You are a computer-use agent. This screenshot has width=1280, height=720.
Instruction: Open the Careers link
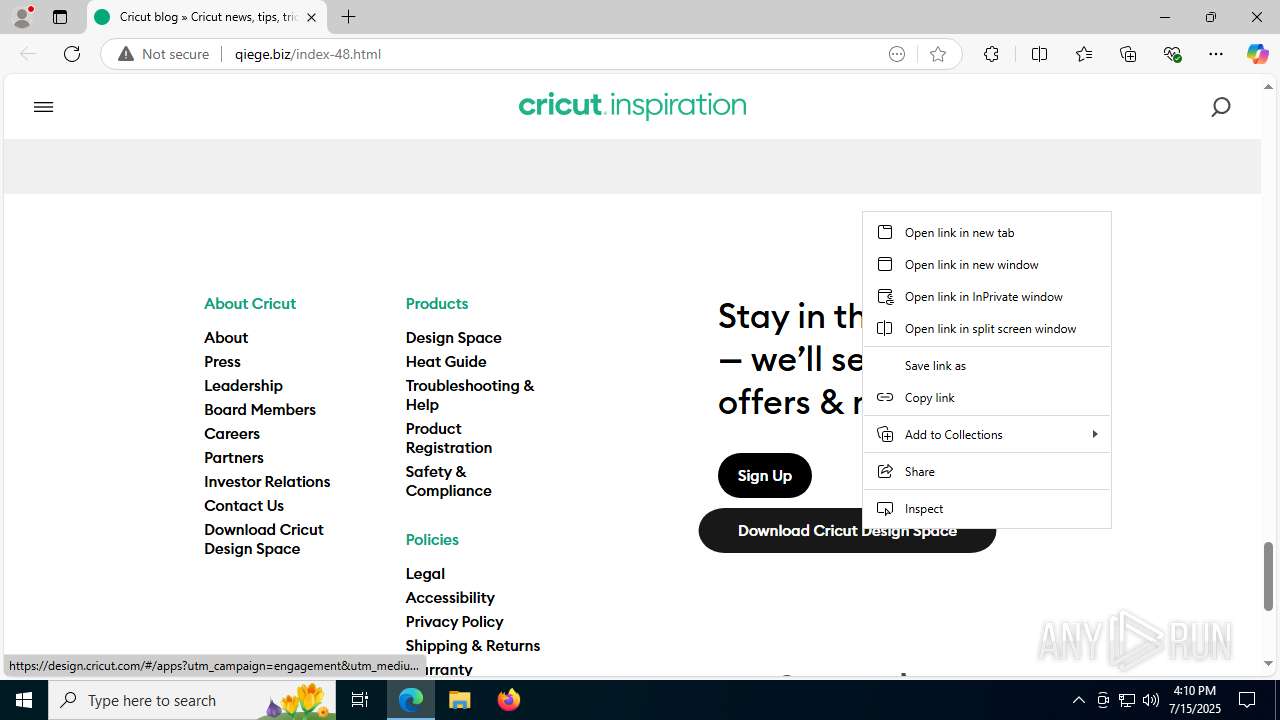[232, 434]
